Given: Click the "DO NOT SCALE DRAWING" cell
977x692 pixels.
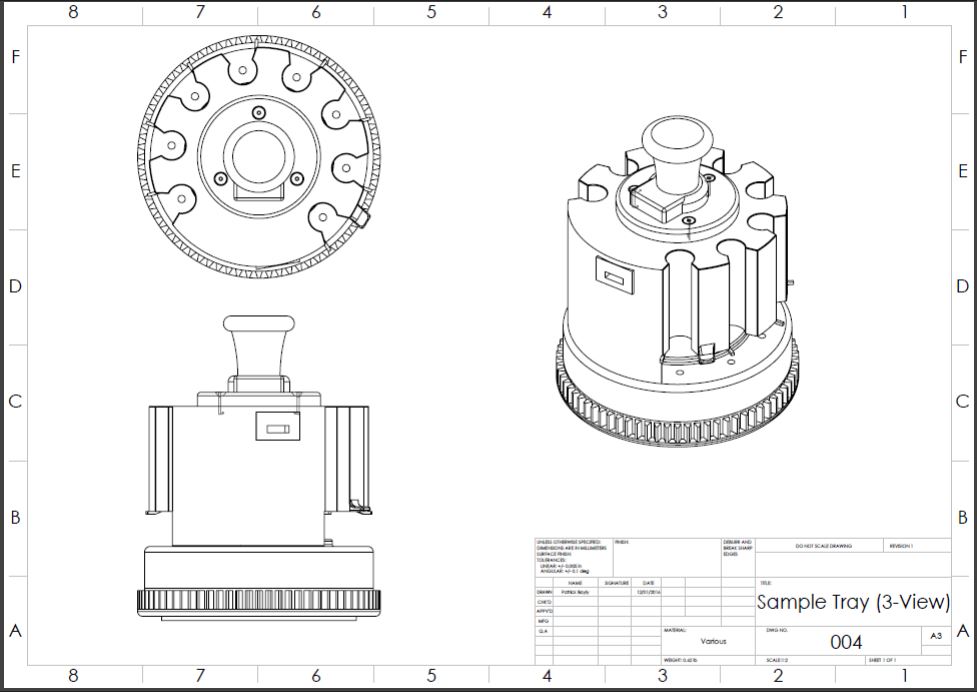Looking at the screenshot, I should click(823, 546).
